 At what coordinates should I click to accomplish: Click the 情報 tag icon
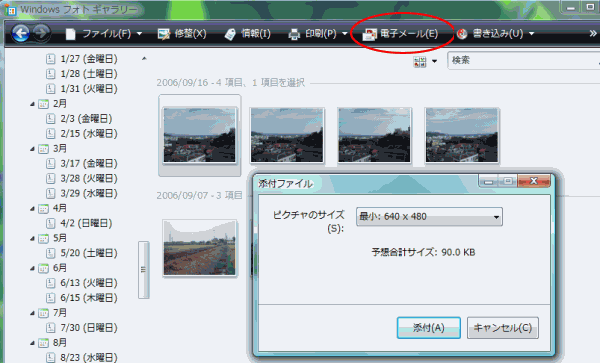[x=230, y=34]
